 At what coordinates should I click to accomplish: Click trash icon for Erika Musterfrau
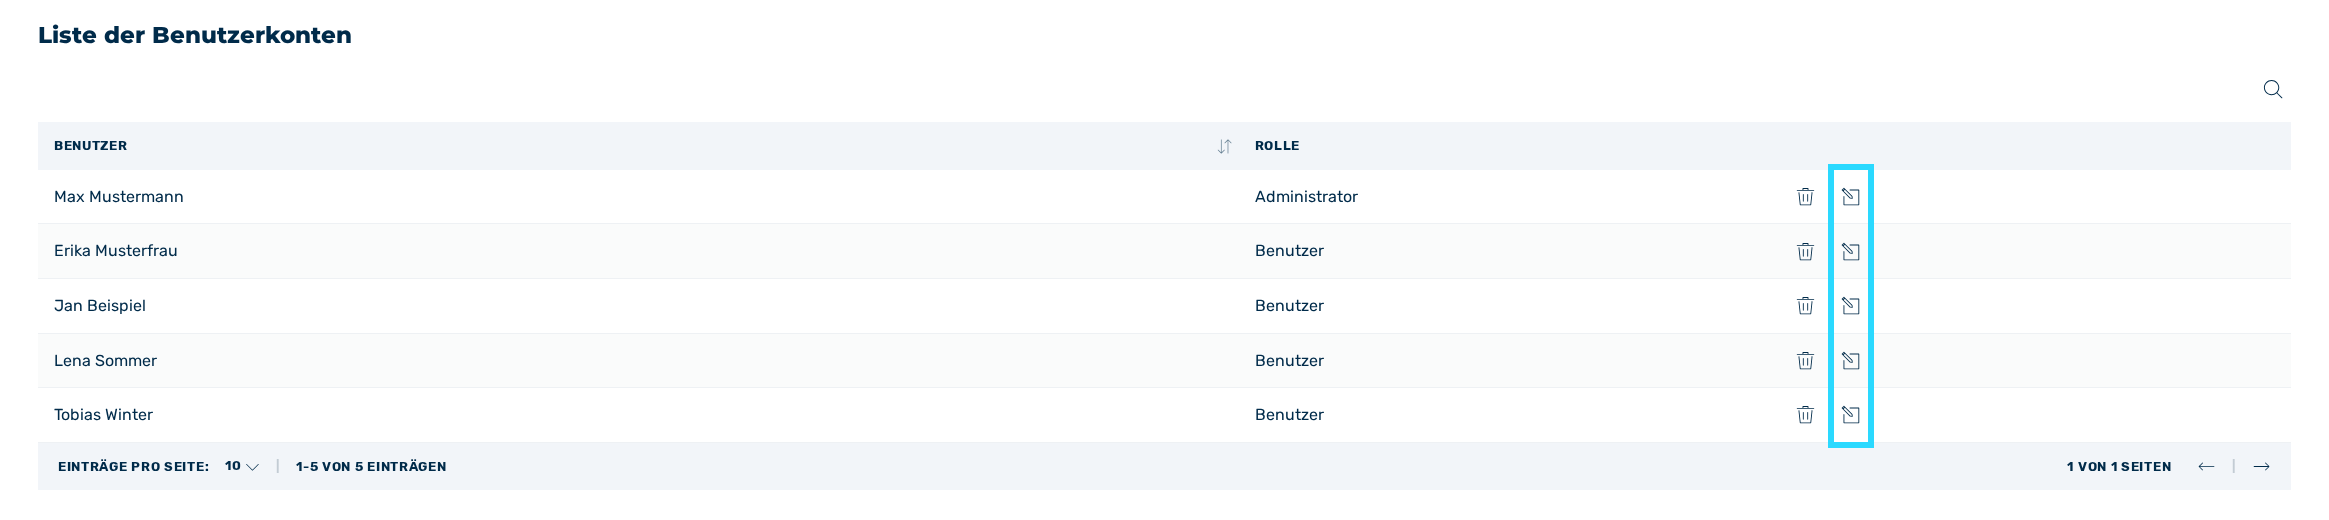[x=1805, y=251]
